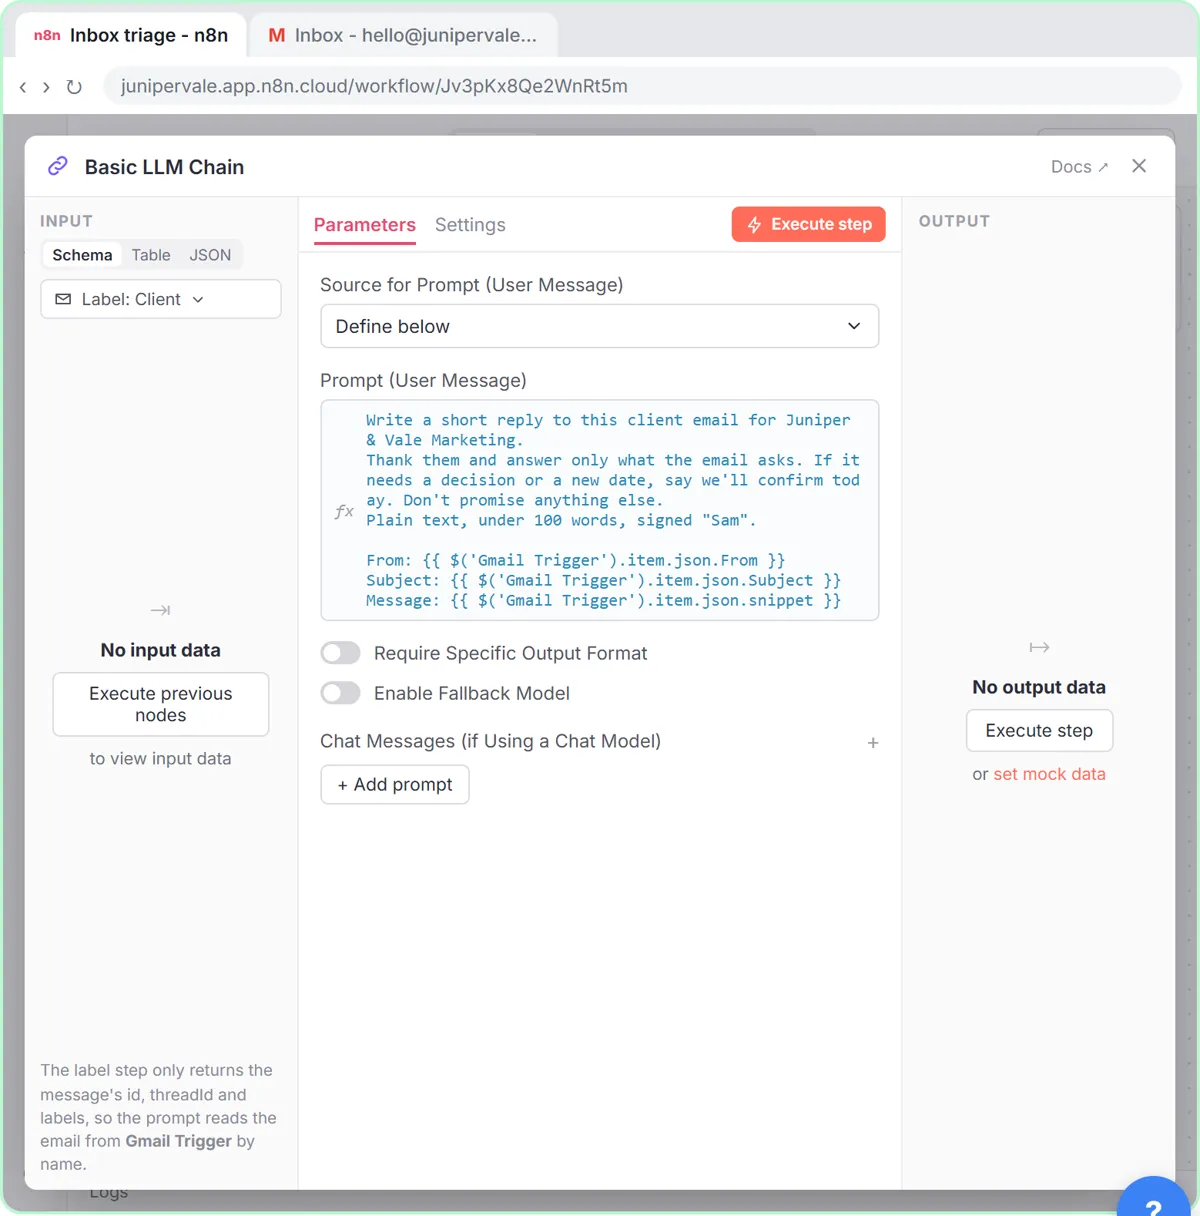Select the Table input view
This screenshot has height=1216, width=1200.
[x=151, y=255]
